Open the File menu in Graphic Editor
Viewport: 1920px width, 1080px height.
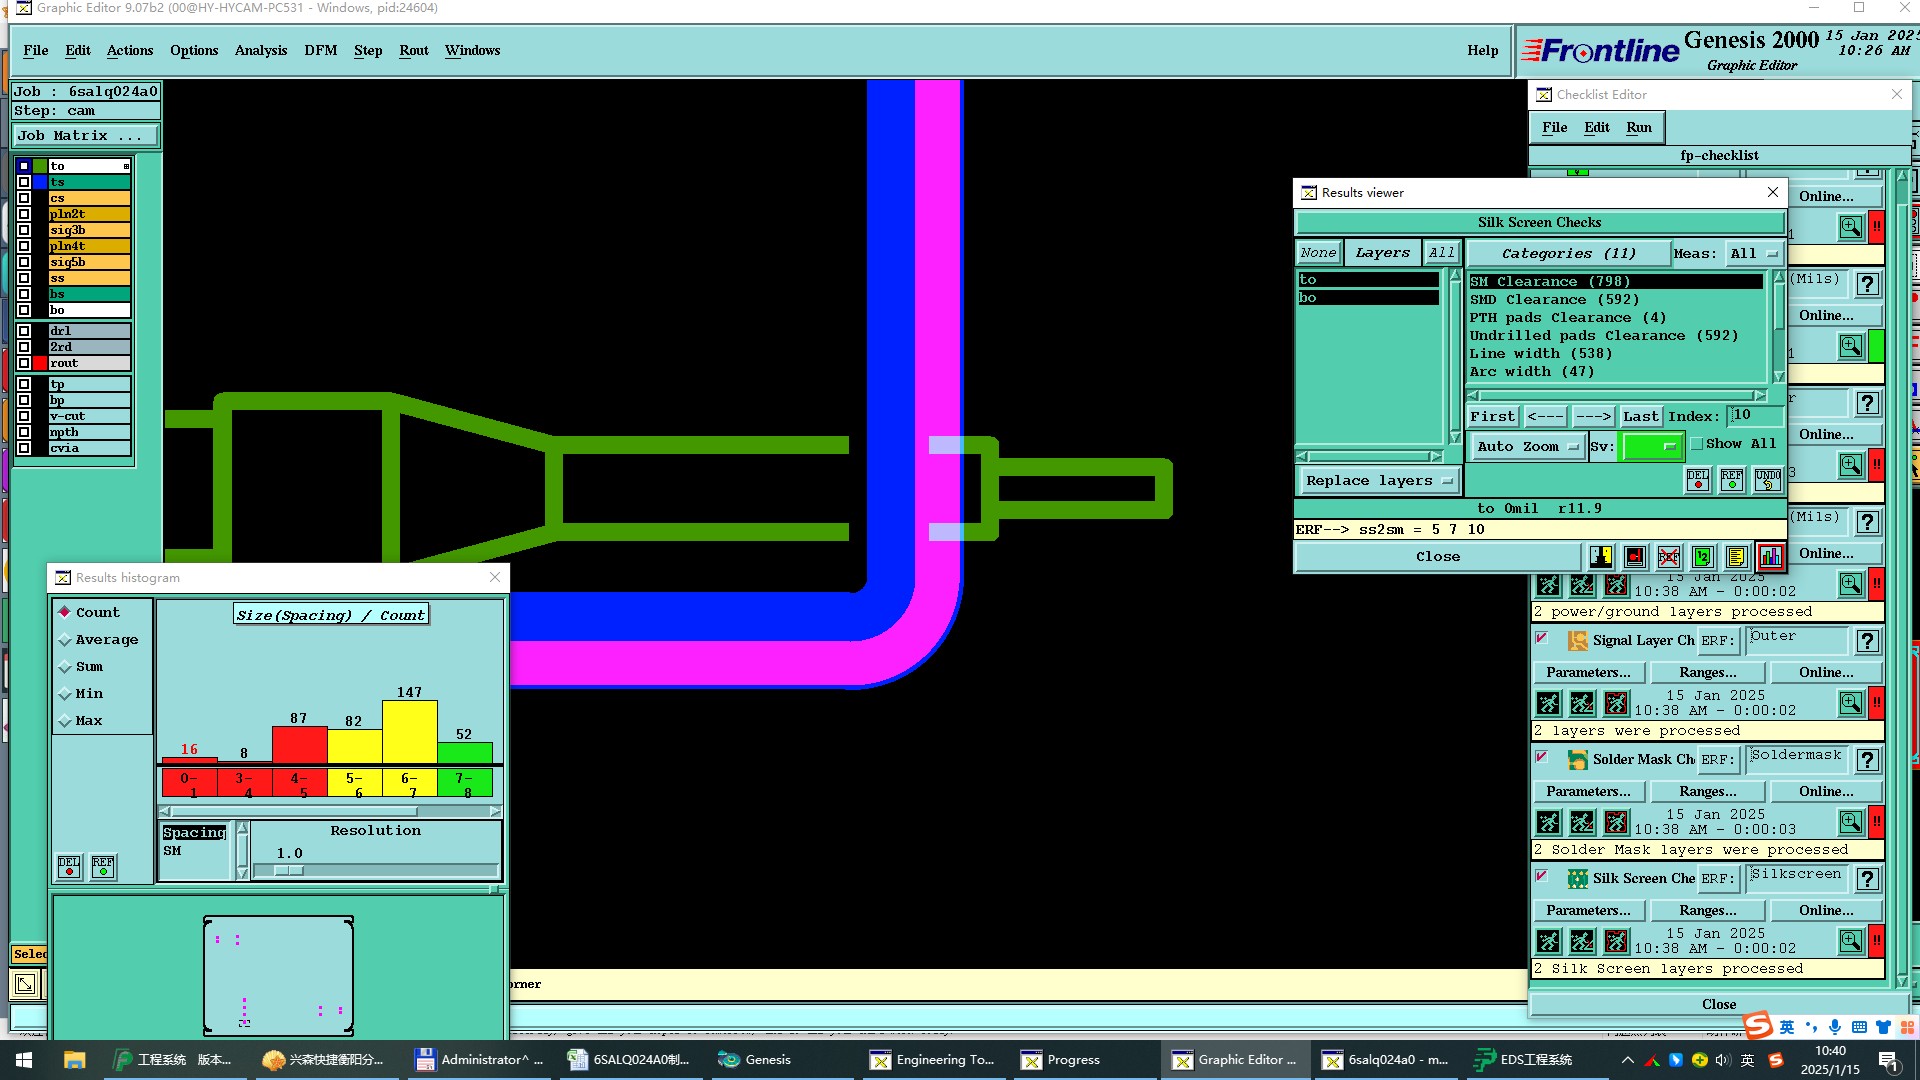[35, 51]
